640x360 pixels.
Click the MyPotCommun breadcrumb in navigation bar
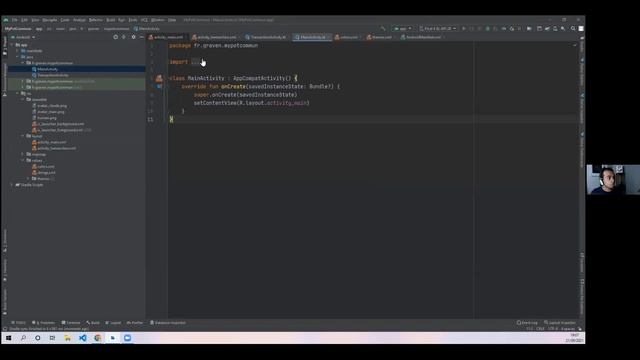point(18,29)
